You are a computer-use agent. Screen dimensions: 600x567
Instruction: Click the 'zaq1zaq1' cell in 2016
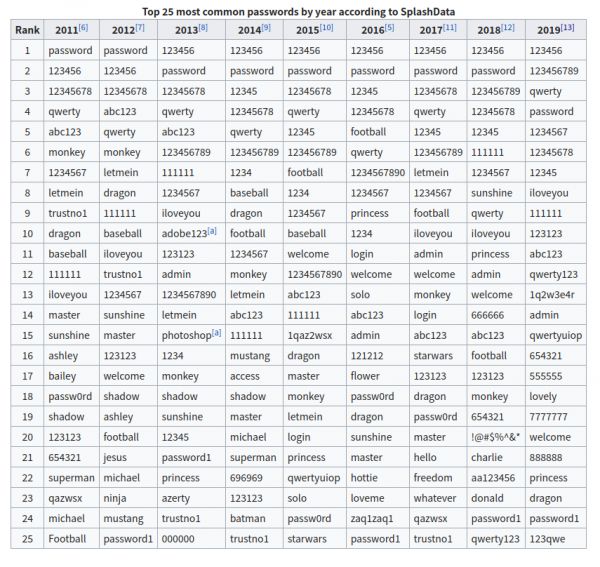(x=372, y=518)
